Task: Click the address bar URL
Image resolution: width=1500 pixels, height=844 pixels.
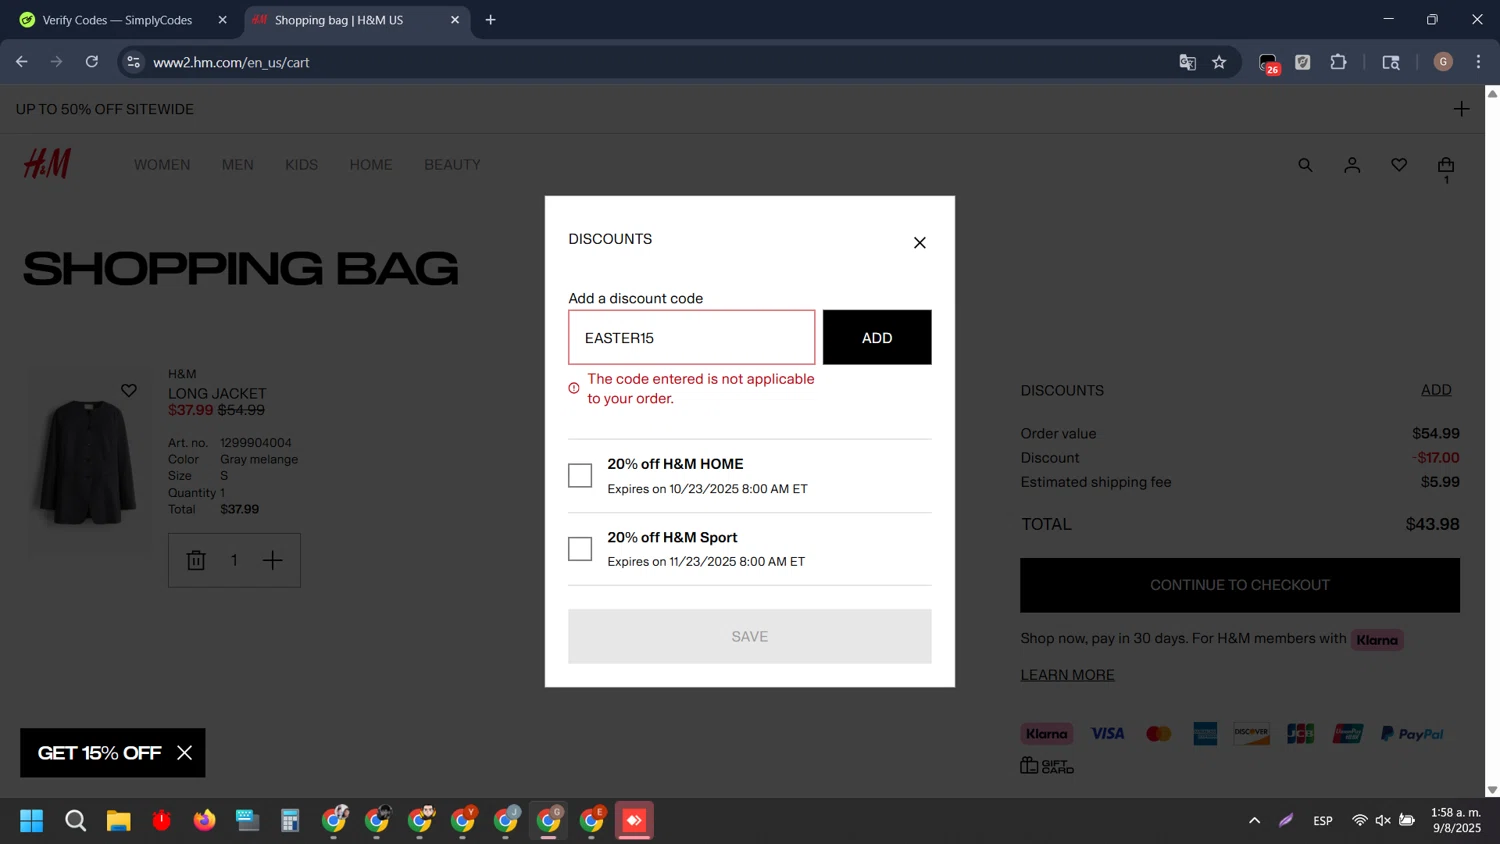Action: (231, 62)
